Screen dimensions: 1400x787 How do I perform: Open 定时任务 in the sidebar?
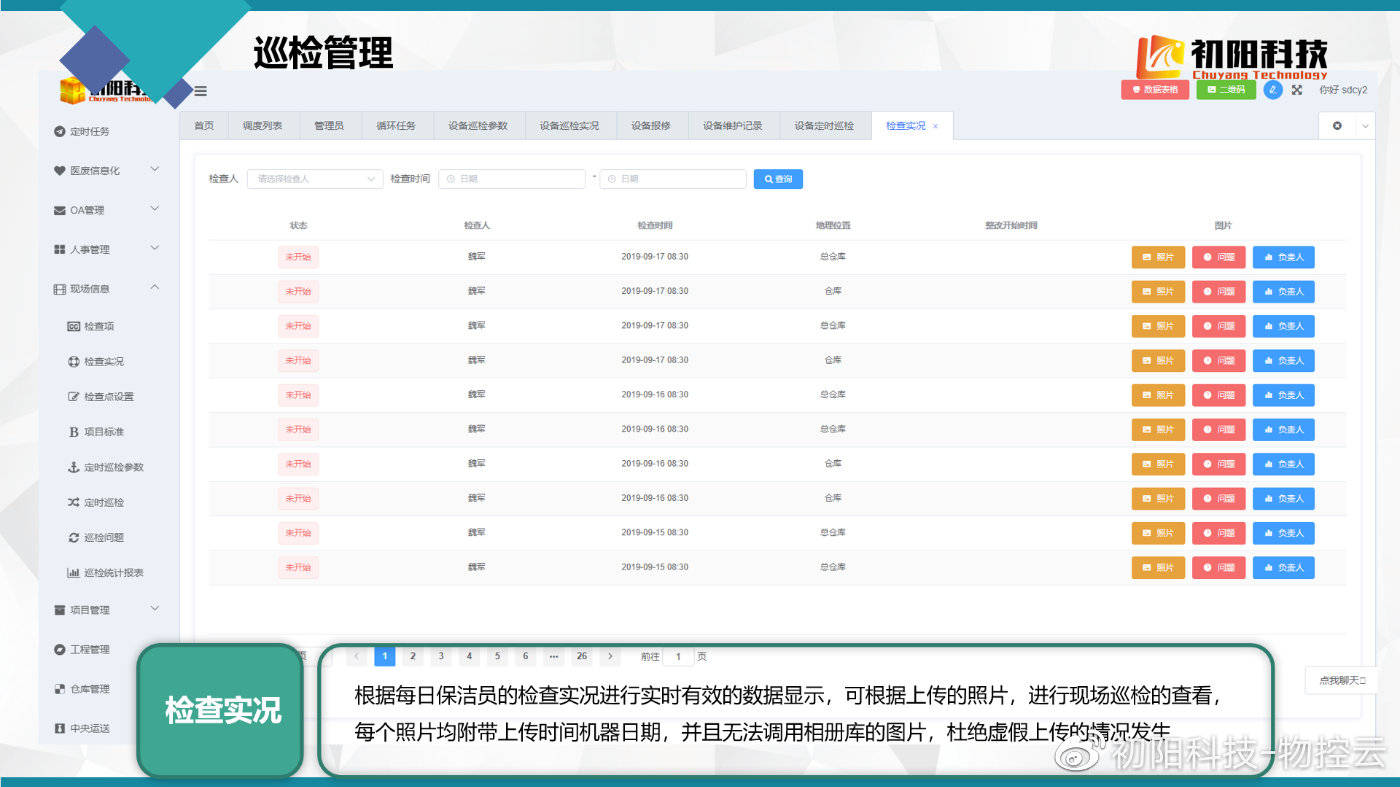[x=82, y=131]
